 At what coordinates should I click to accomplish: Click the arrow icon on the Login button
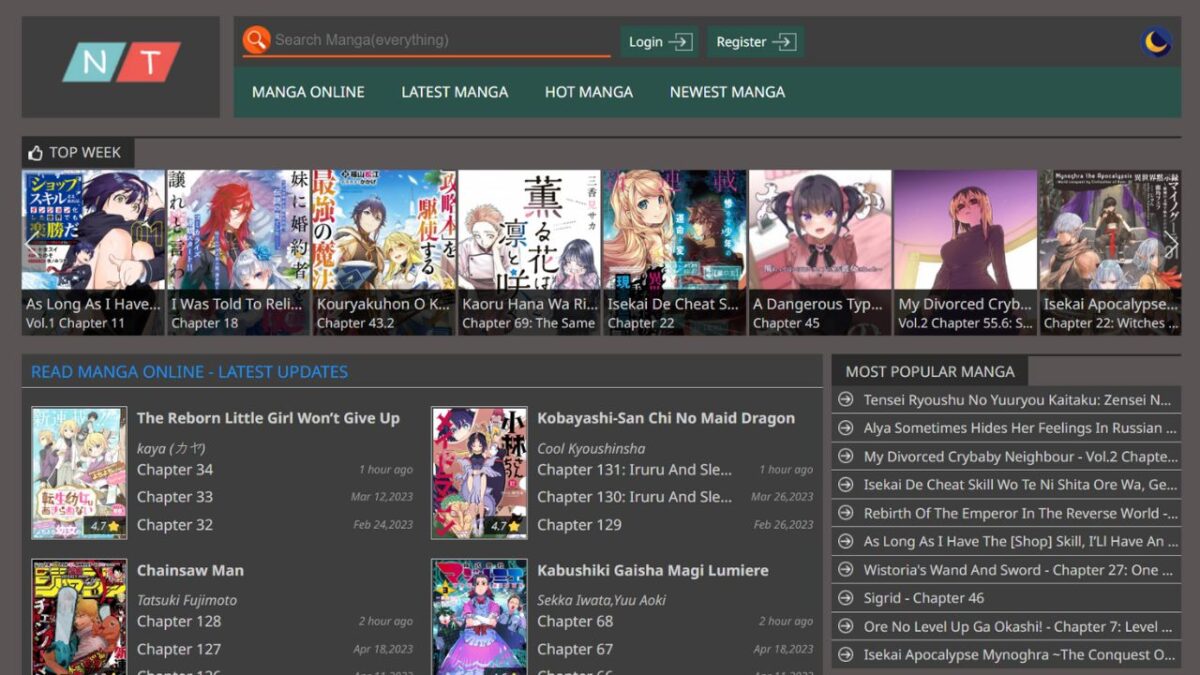(682, 41)
